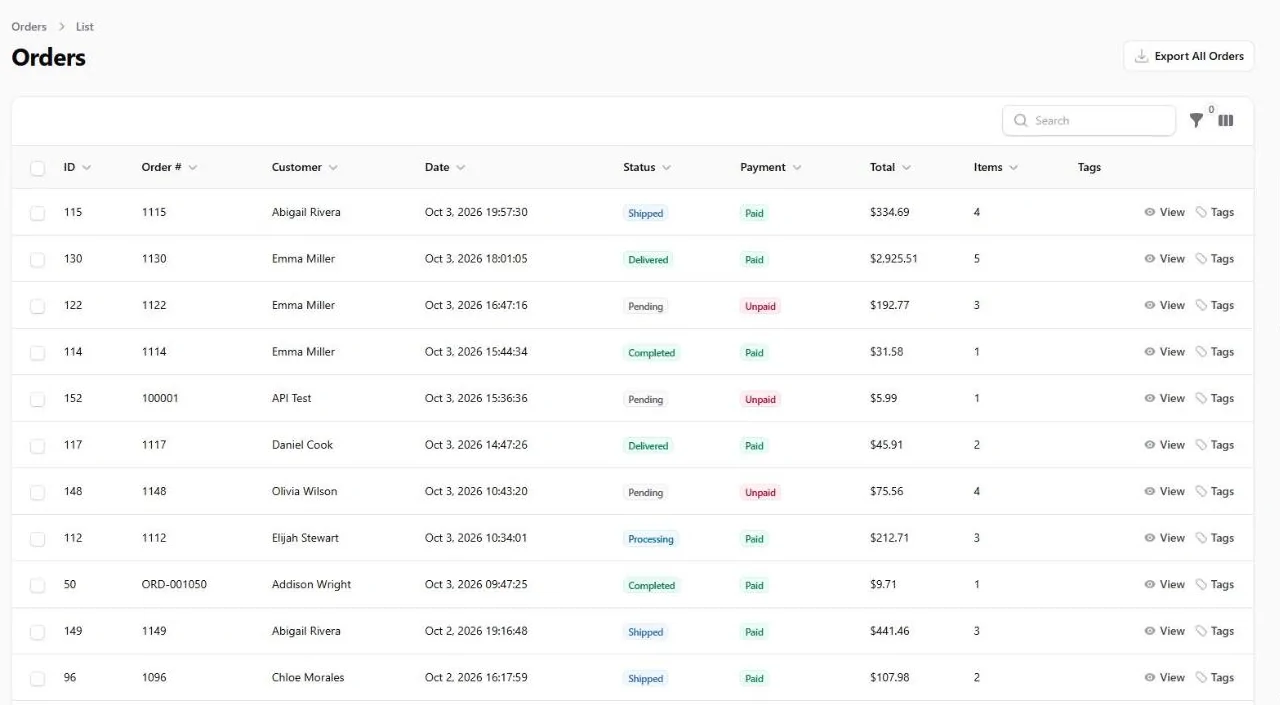Click customer name API Test
Viewport: 1280px width, 705px height.
tap(291, 398)
